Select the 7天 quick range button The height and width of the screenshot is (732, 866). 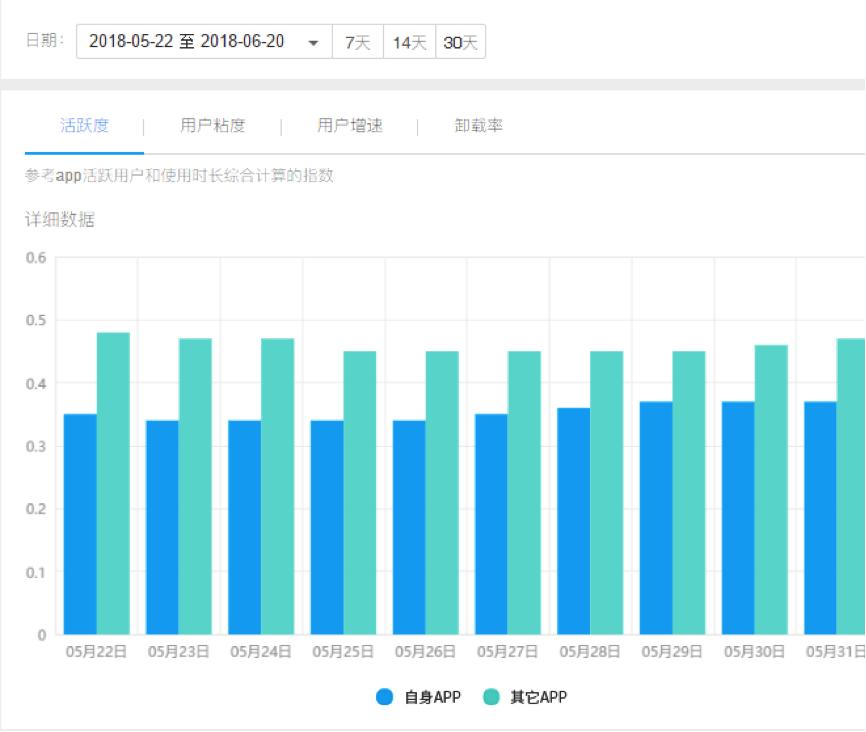[x=357, y=43]
